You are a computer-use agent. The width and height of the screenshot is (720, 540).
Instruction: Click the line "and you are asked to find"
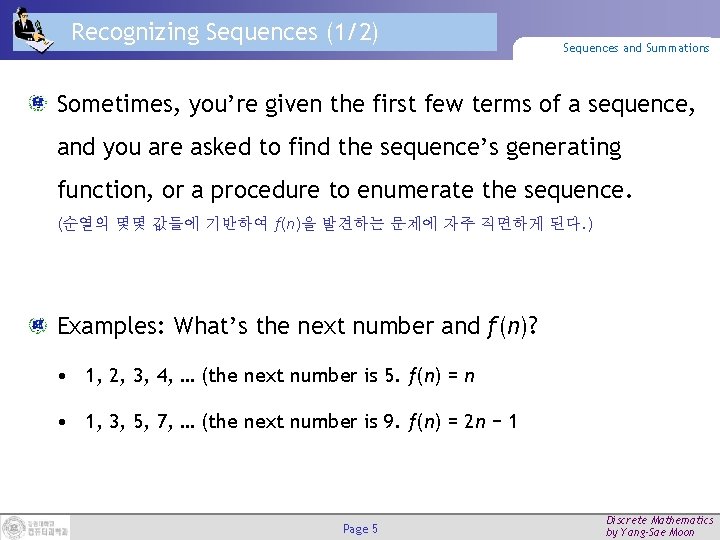click(x=339, y=148)
